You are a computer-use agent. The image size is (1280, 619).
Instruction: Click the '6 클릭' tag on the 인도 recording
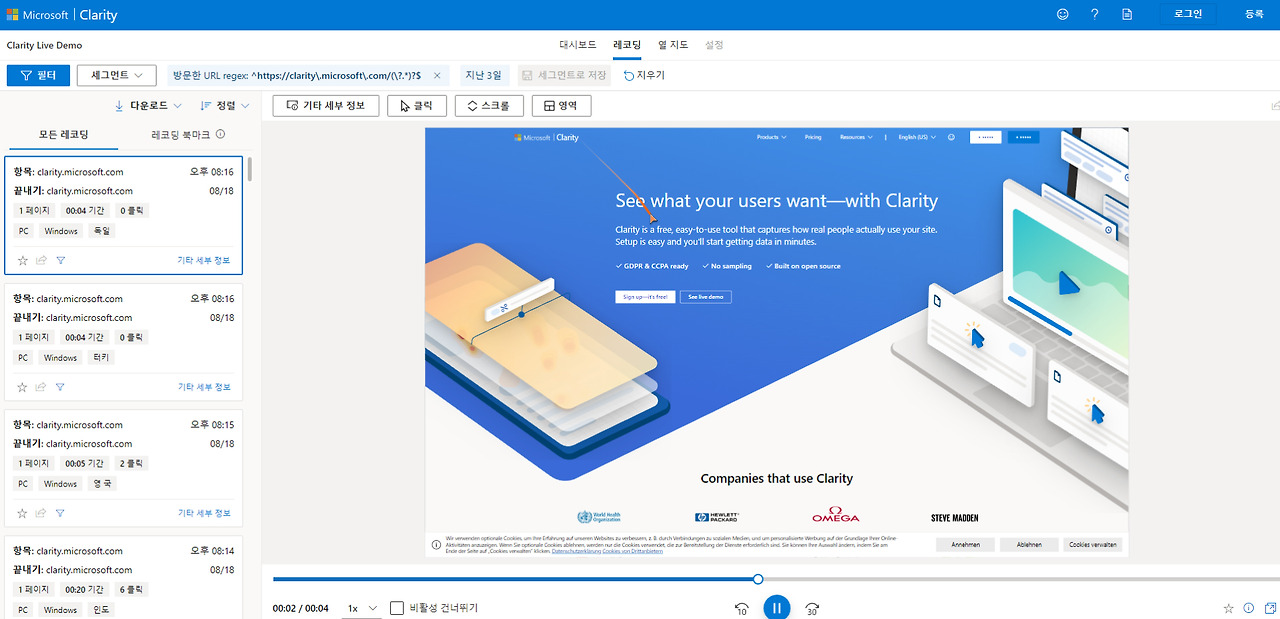pos(131,590)
